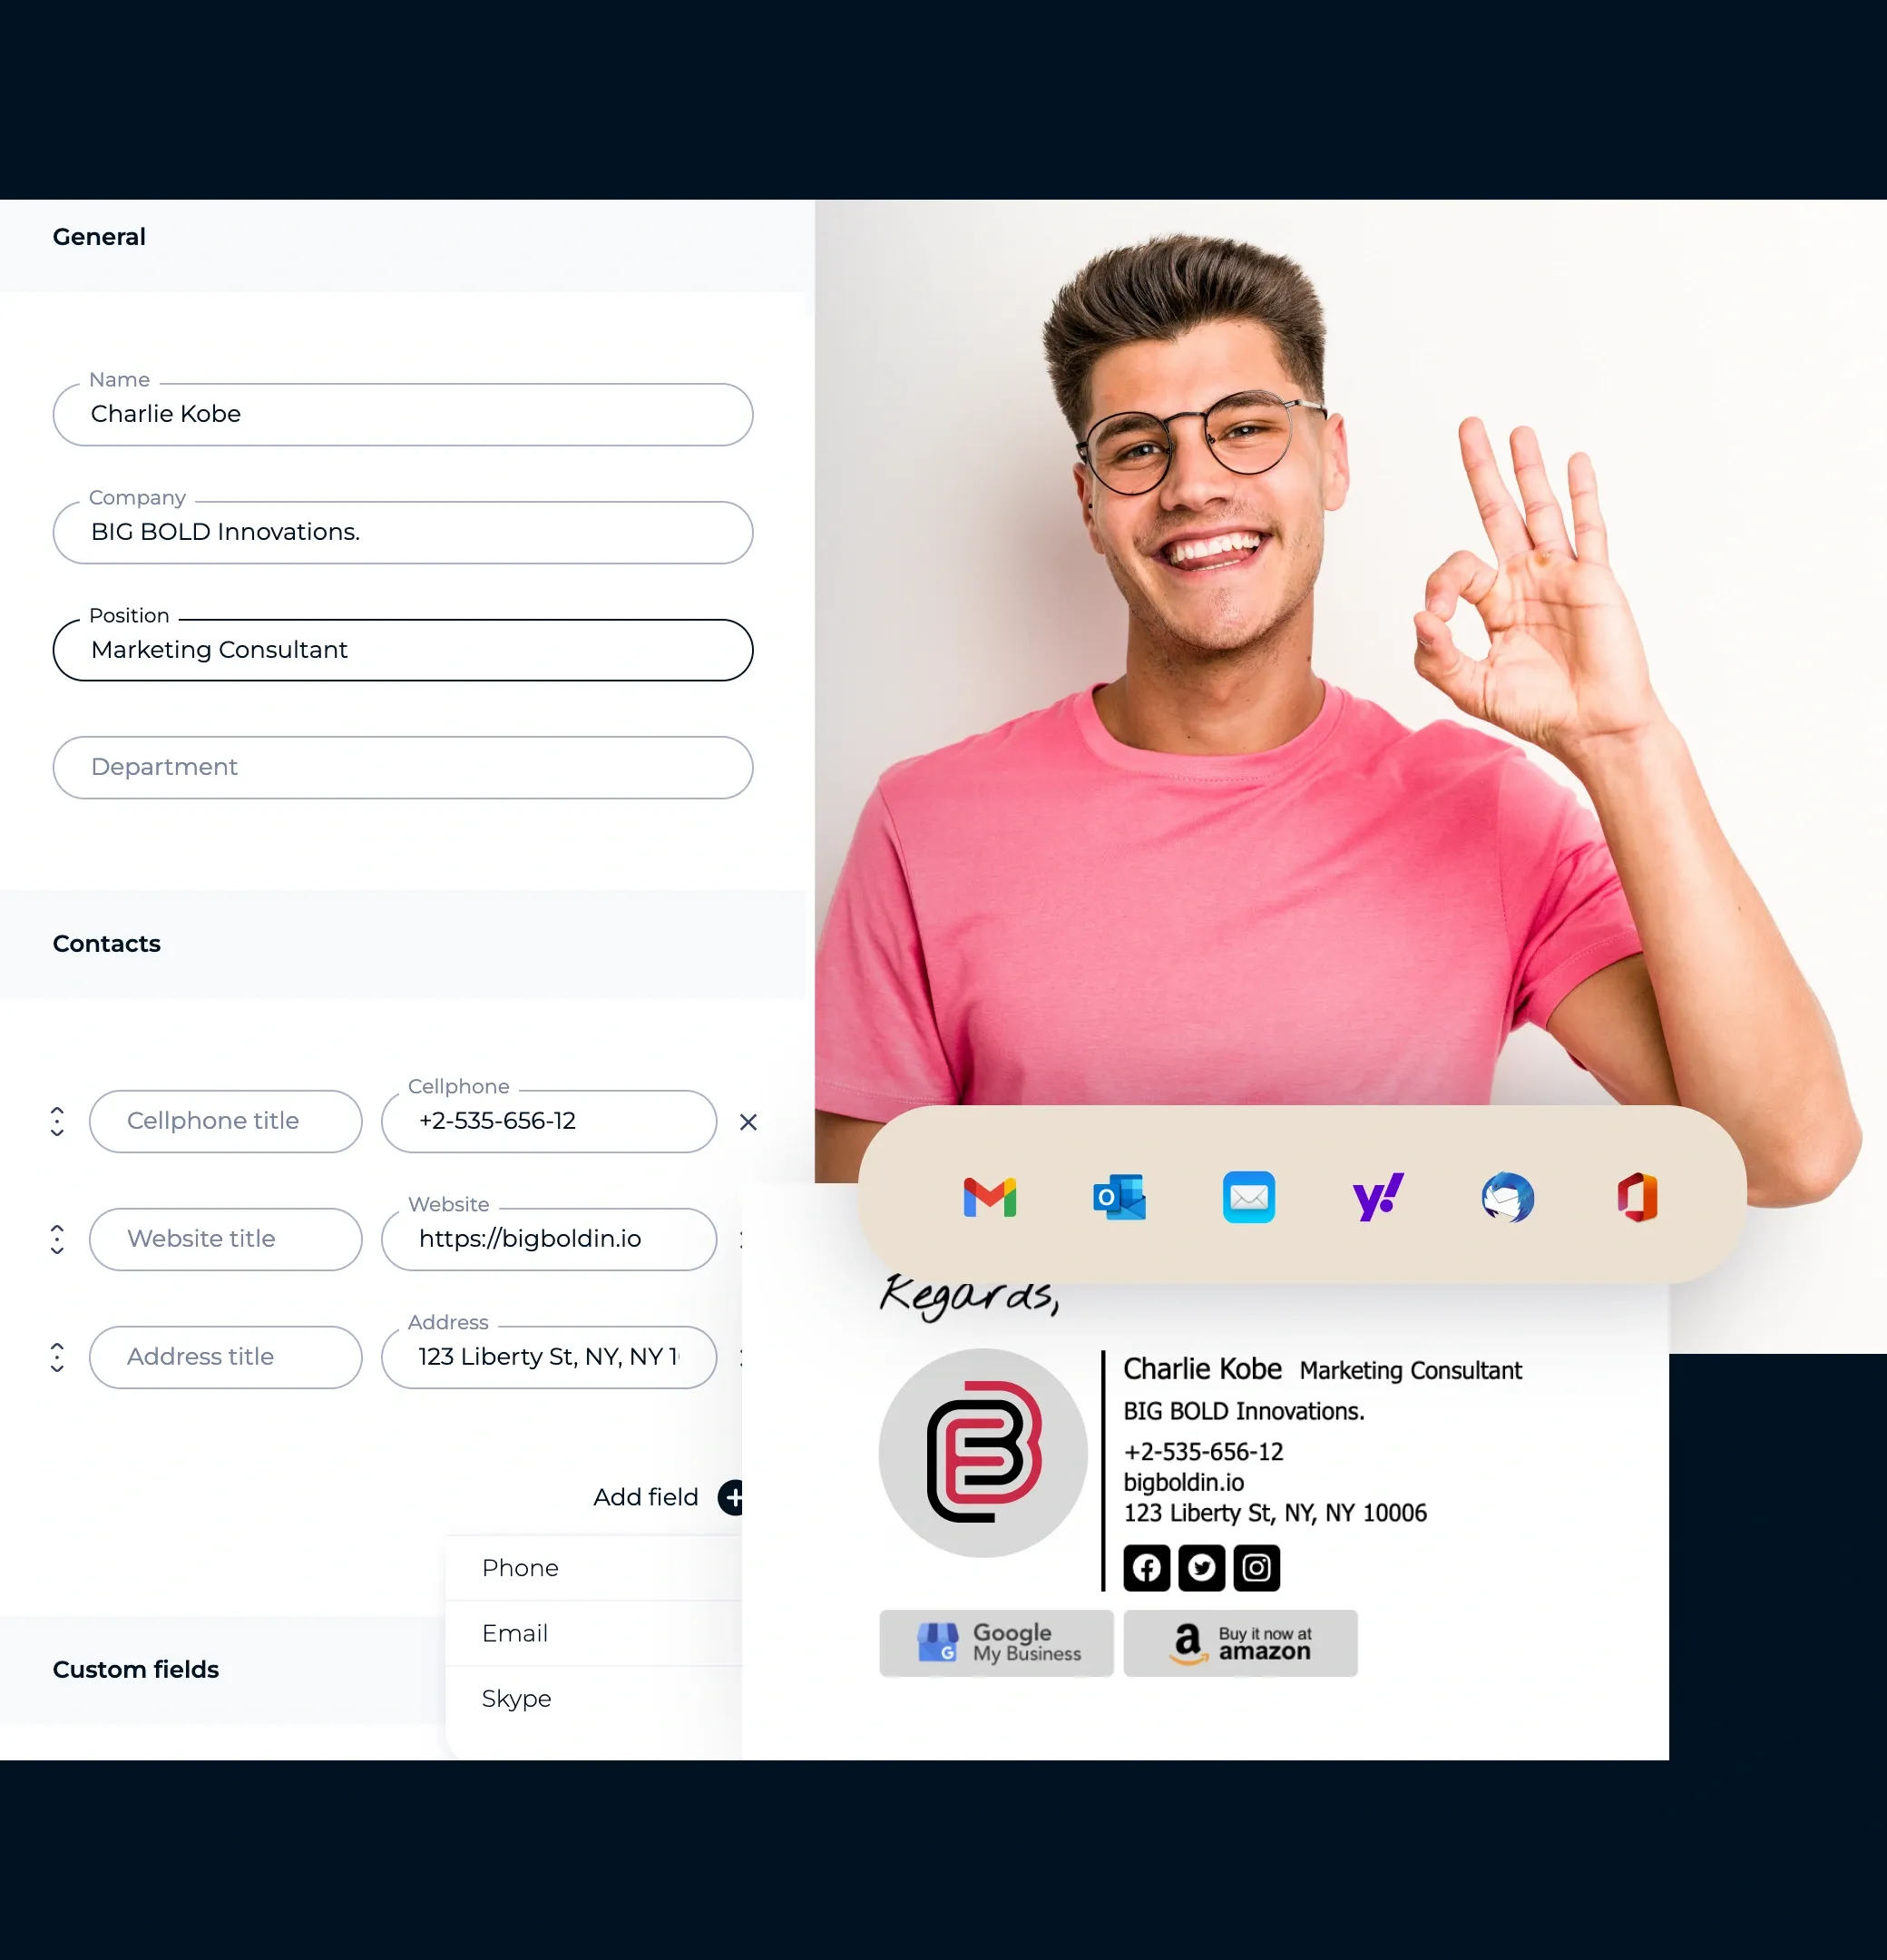Image resolution: width=1887 pixels, height=1960 pixels.
Task: Click the Company name input field
Action: tap(402, 532)
